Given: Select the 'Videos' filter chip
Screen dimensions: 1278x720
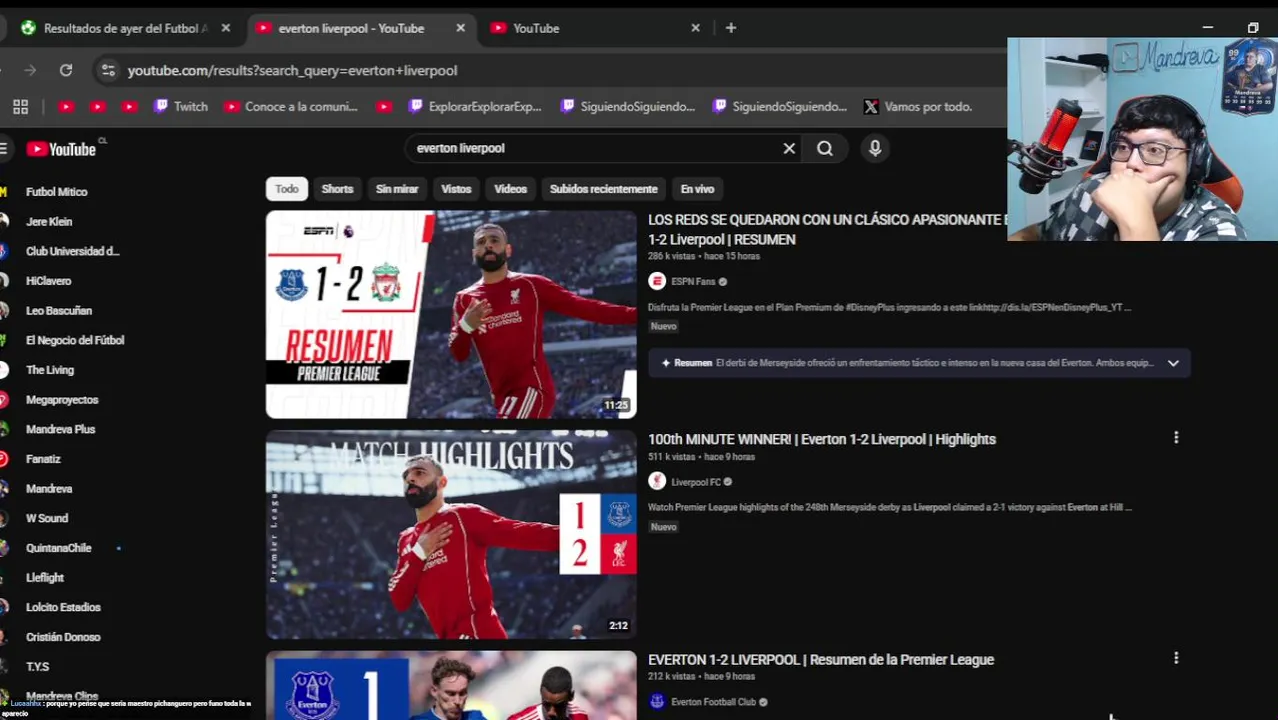Looking at the screenshot, I should [x=510, y=189].
